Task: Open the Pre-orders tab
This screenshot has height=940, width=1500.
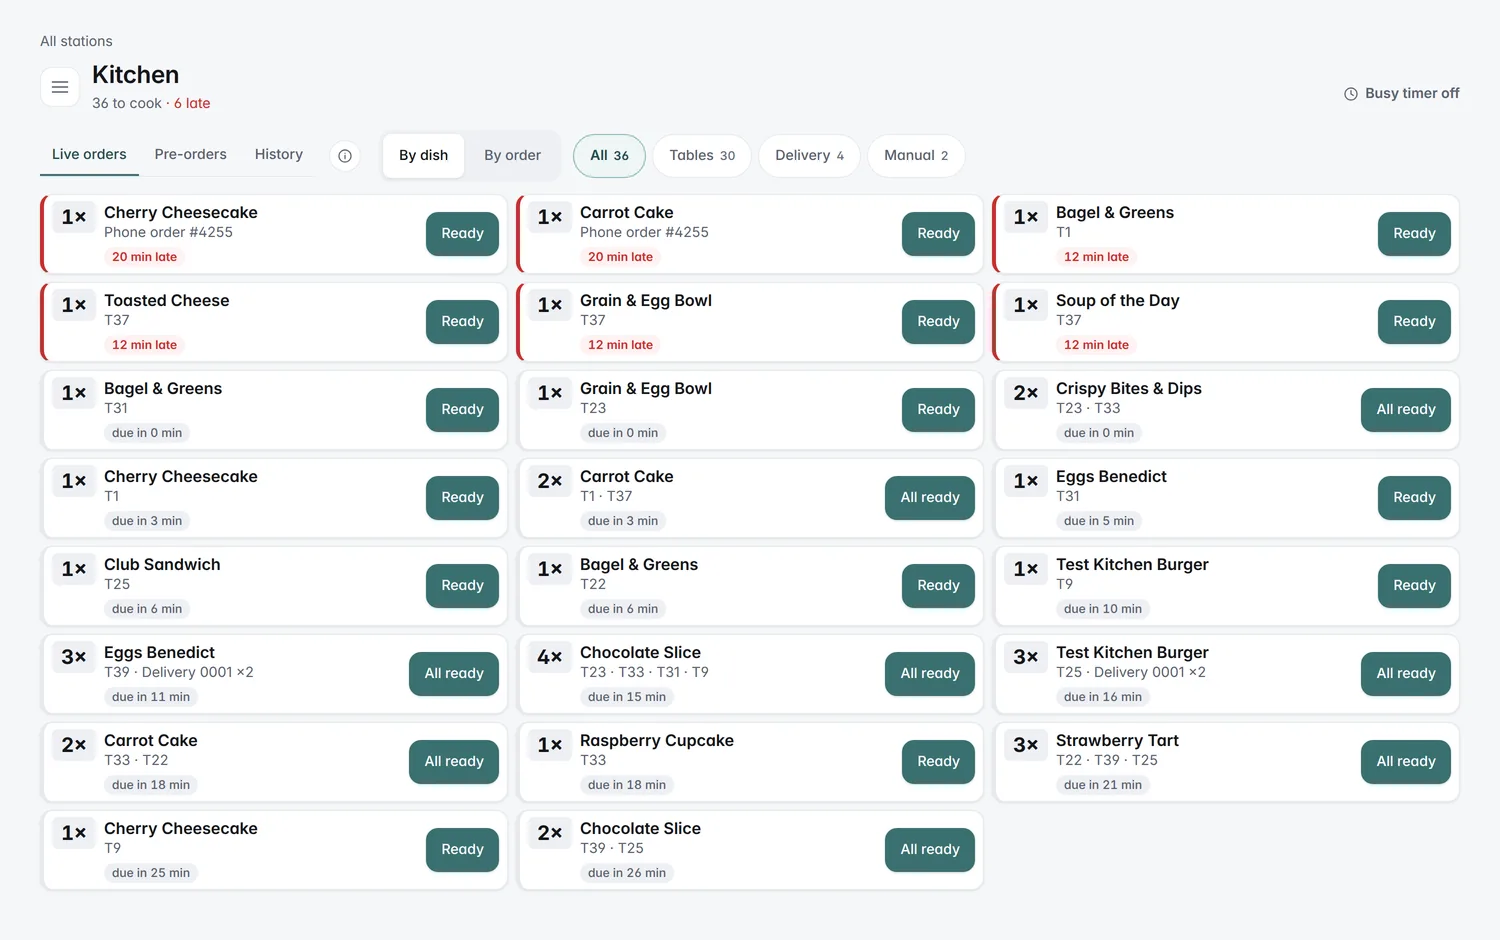Action: tap(190, 154)
